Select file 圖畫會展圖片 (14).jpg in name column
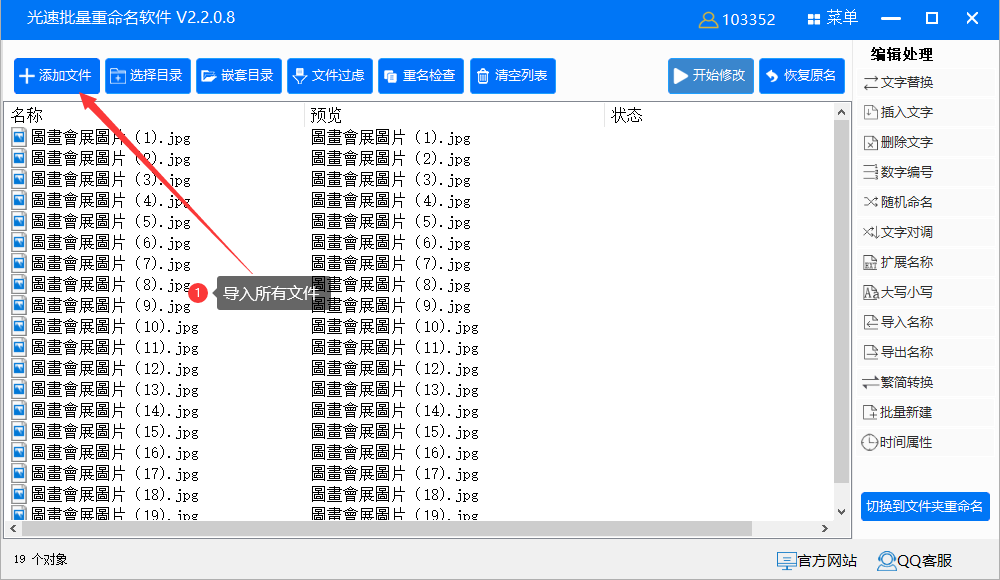Viewport: 1000px width, 580px height. pos(115,410)
